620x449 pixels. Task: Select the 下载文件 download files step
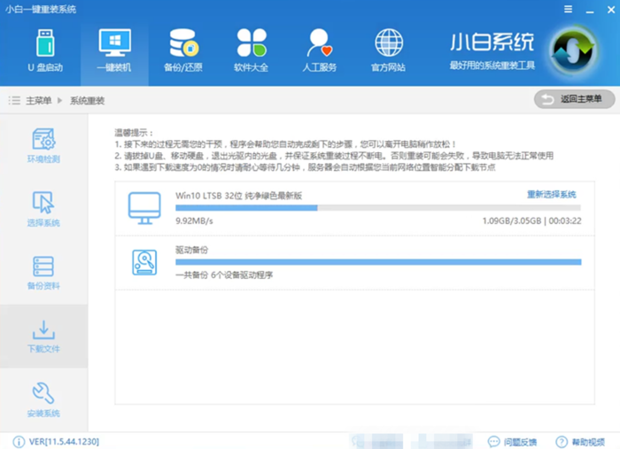(x=43, y=336)
